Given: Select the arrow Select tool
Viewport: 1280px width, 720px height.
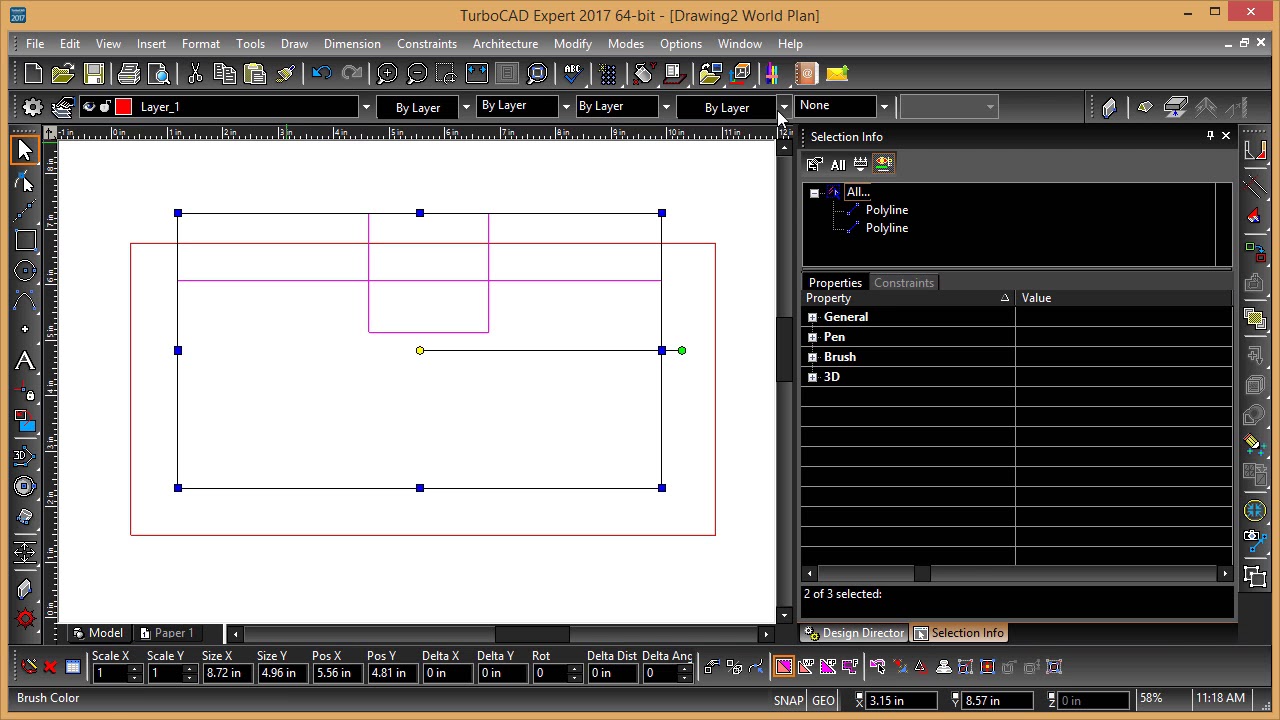Looking at the screenshot, I should pyautogui.click(x=25, y=150).
